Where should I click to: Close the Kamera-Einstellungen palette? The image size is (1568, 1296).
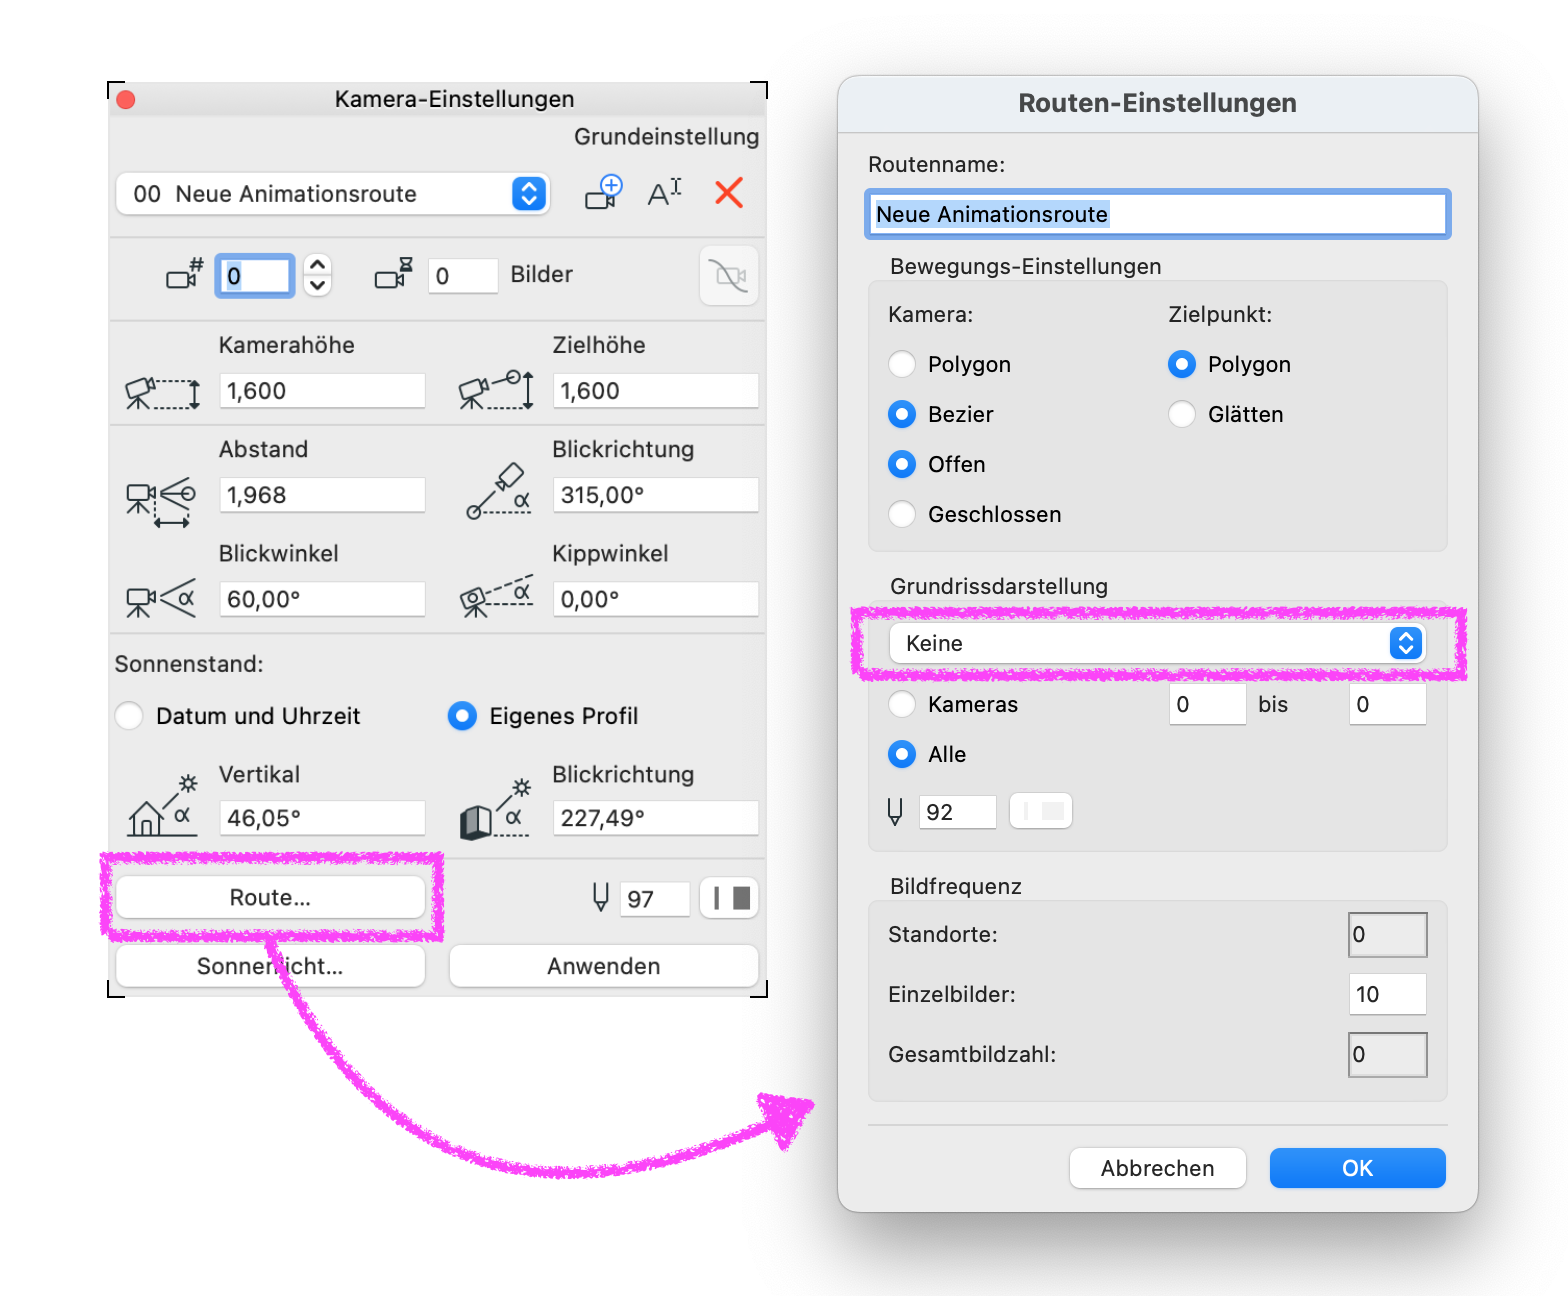(x=126, y=100)
